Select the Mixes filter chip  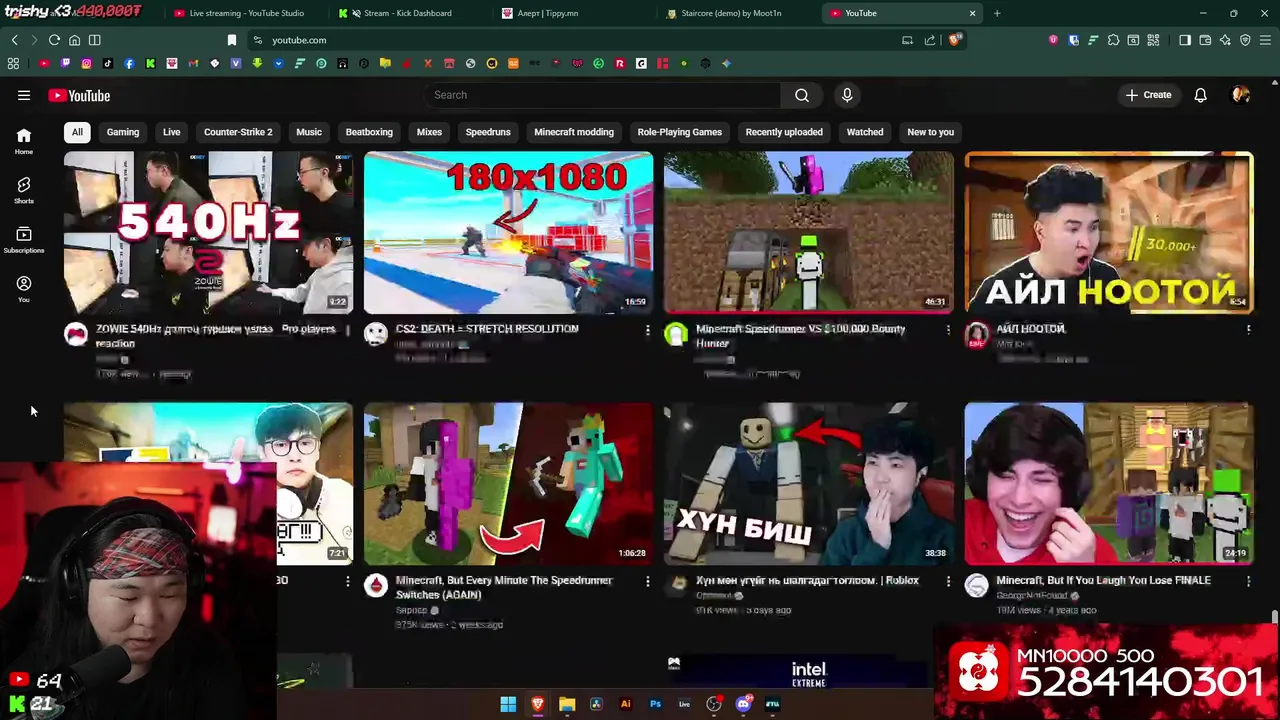pos(429,132)
